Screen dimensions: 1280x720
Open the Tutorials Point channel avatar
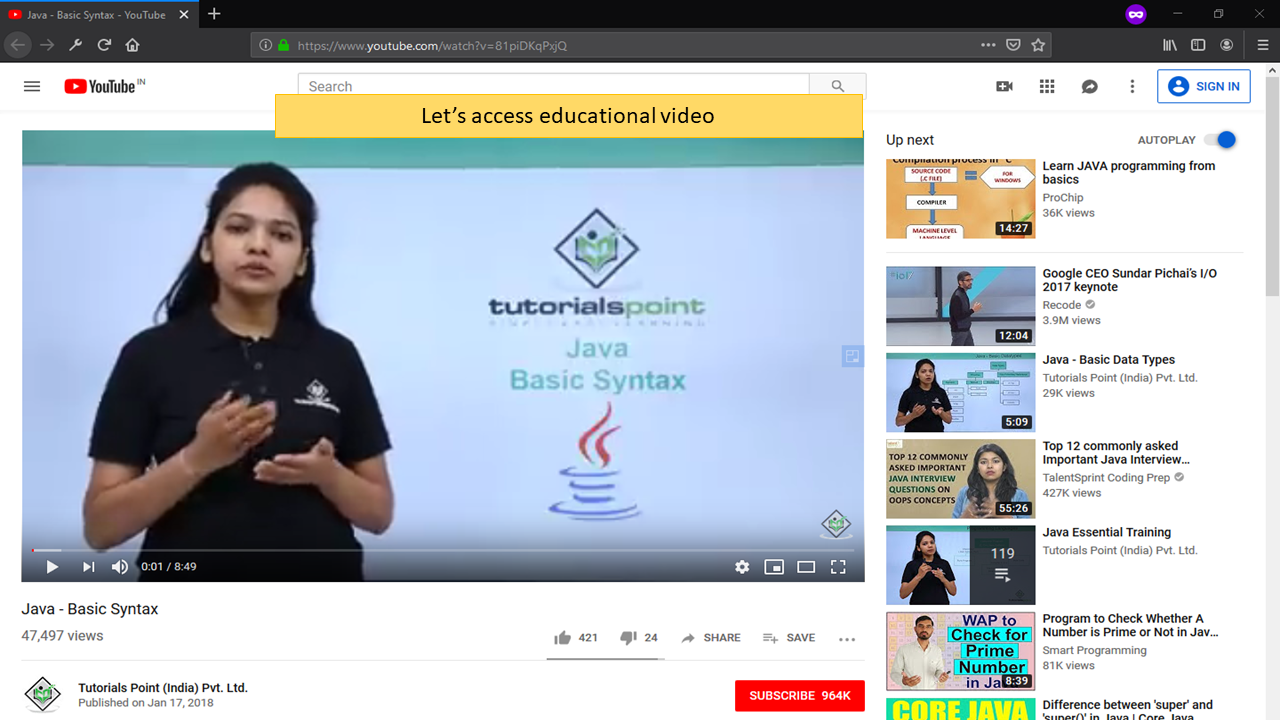[x=42, y=695]
